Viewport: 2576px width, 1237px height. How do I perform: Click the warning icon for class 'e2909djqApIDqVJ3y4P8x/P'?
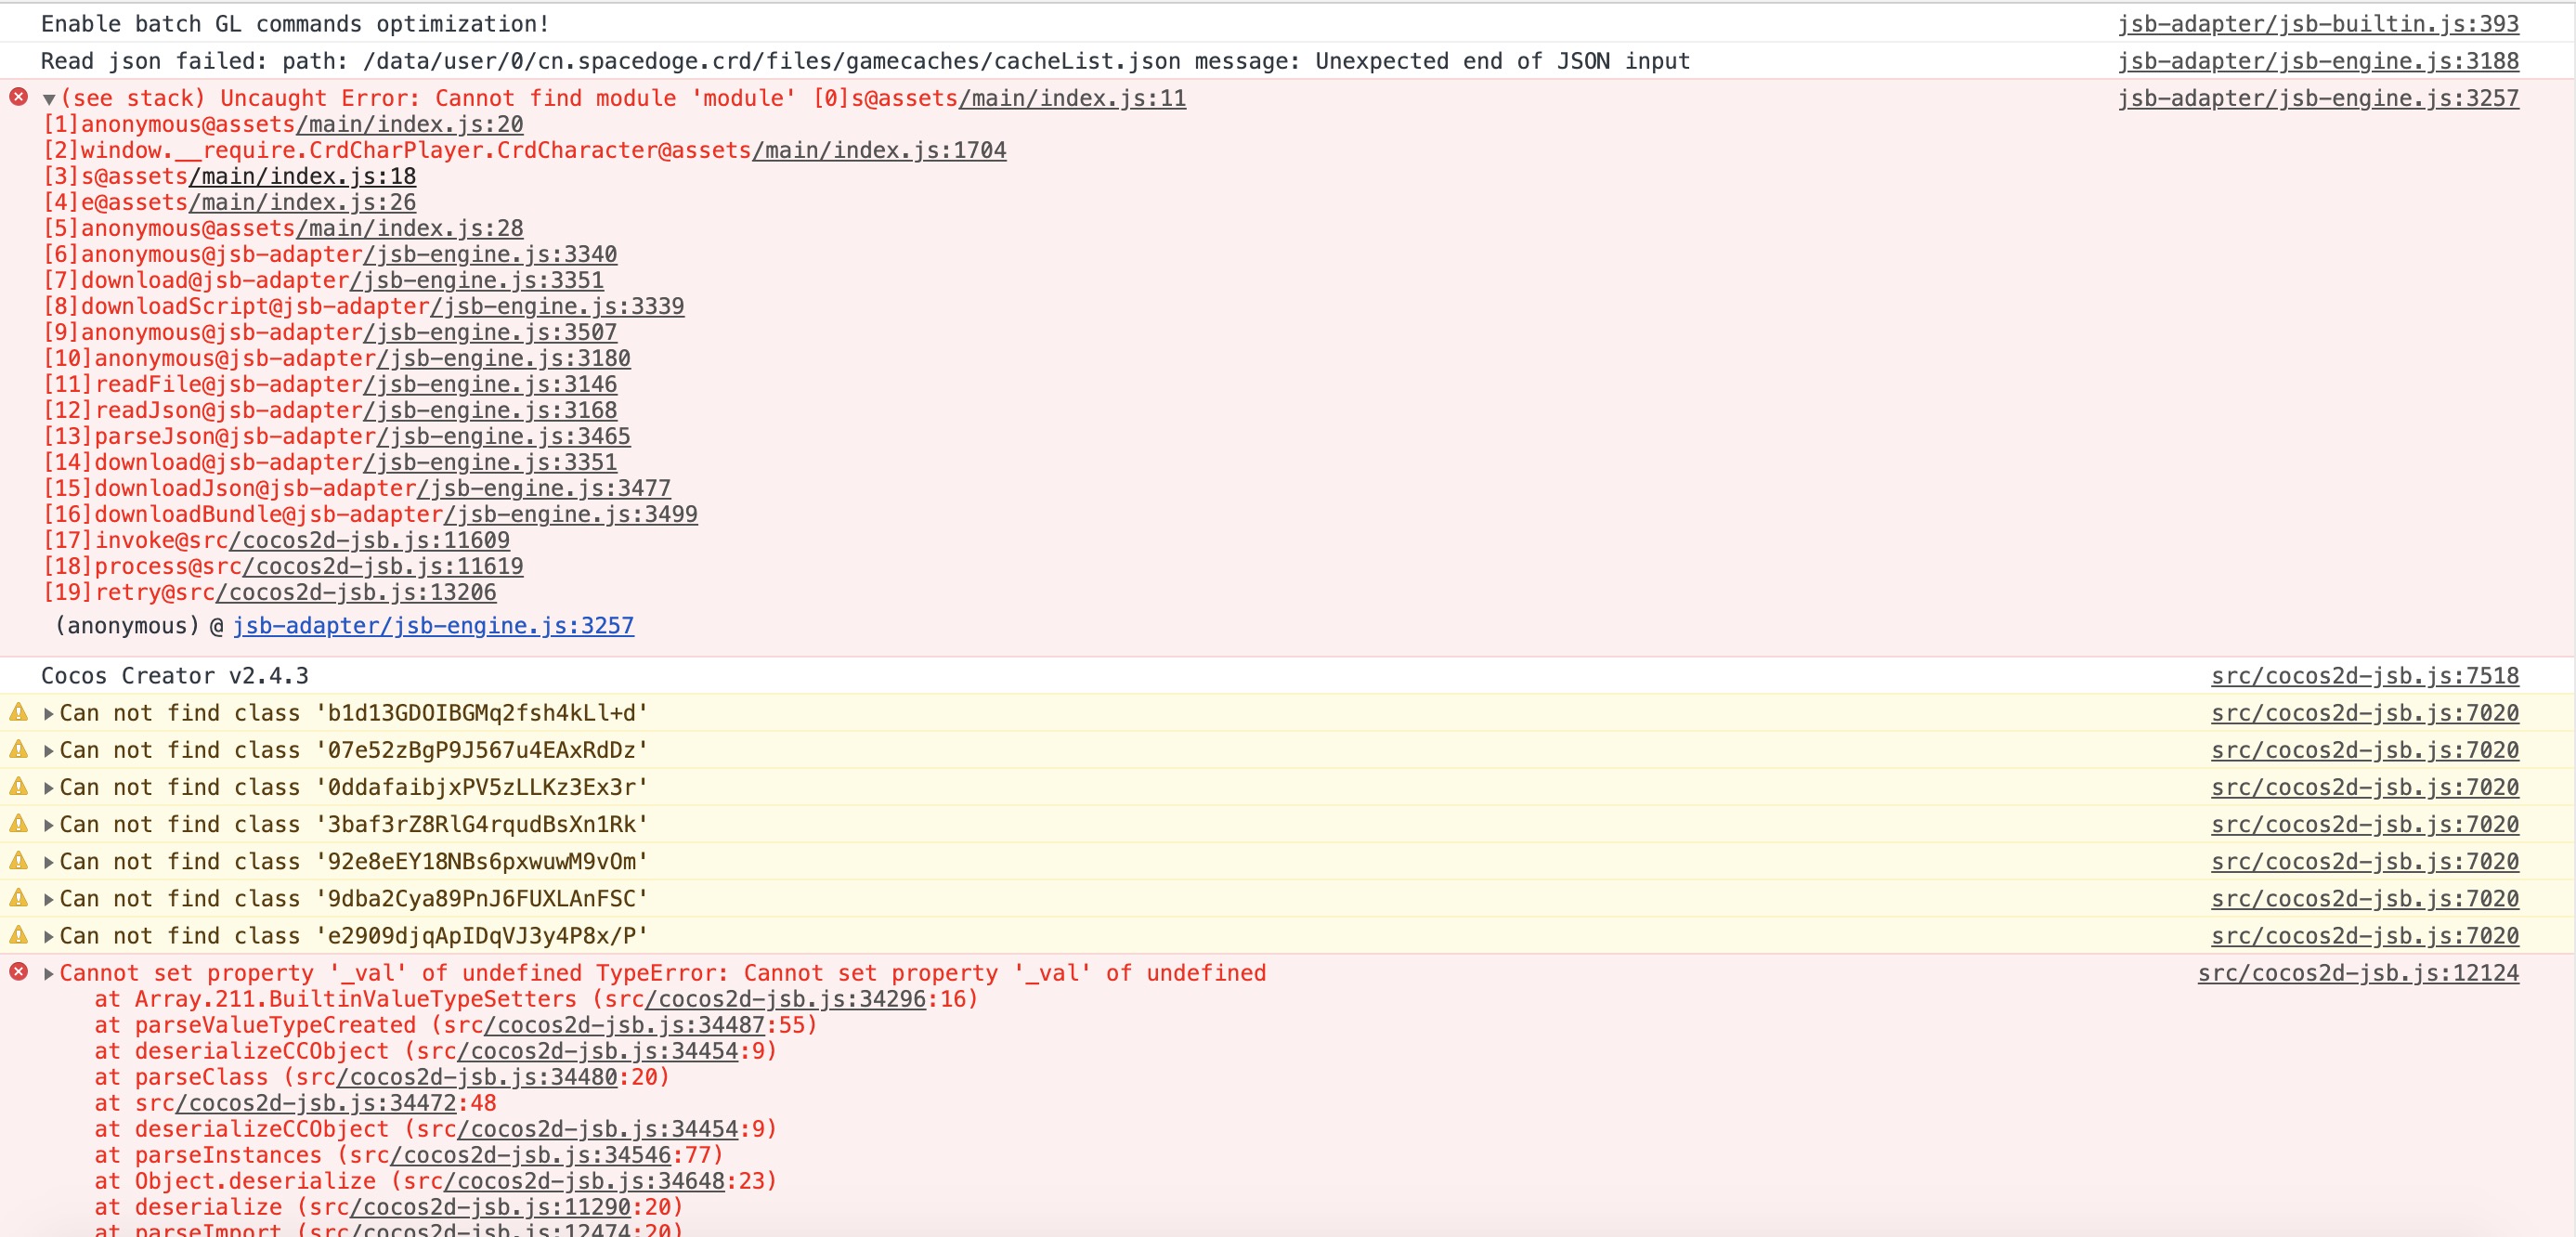tap(18, 934)
